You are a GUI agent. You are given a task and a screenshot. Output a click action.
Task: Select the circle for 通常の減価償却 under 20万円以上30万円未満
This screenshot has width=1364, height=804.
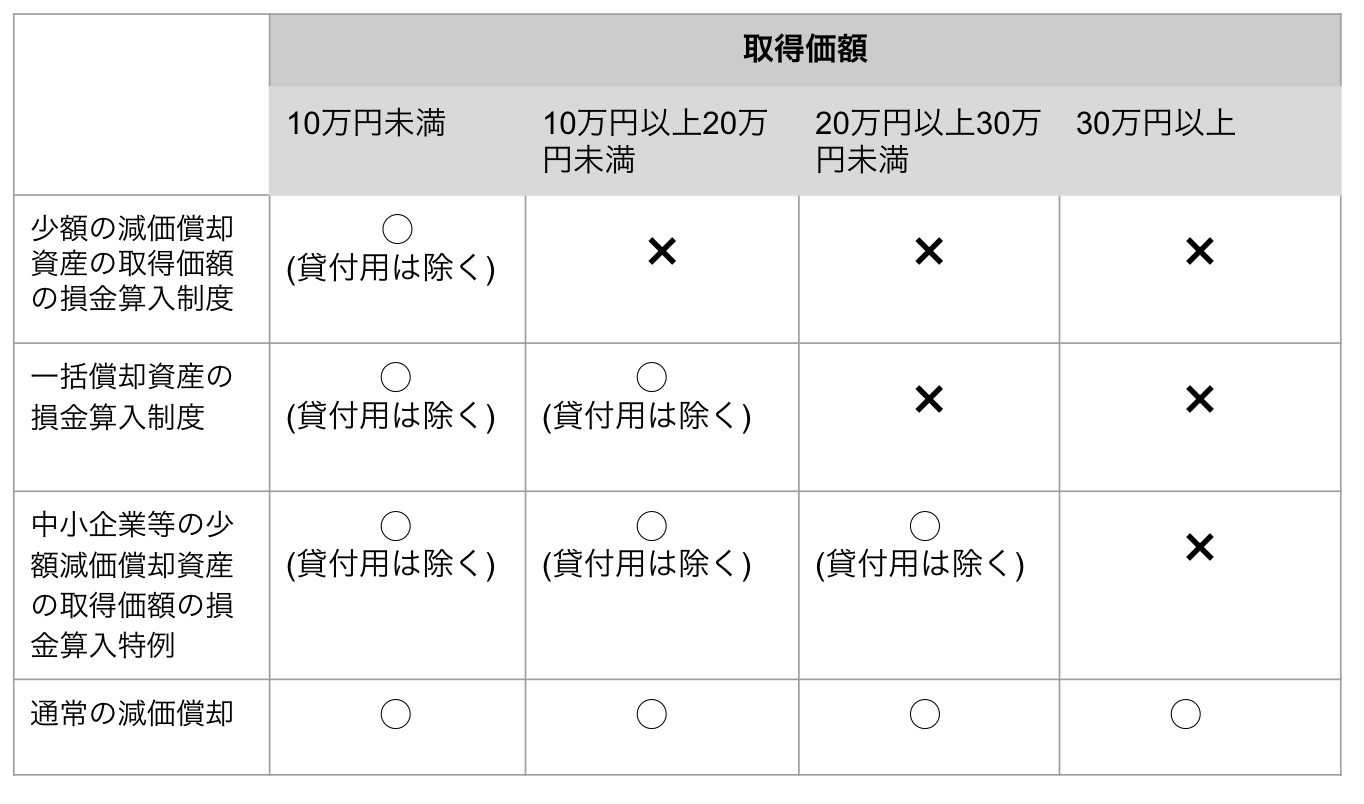pos(925,714)
